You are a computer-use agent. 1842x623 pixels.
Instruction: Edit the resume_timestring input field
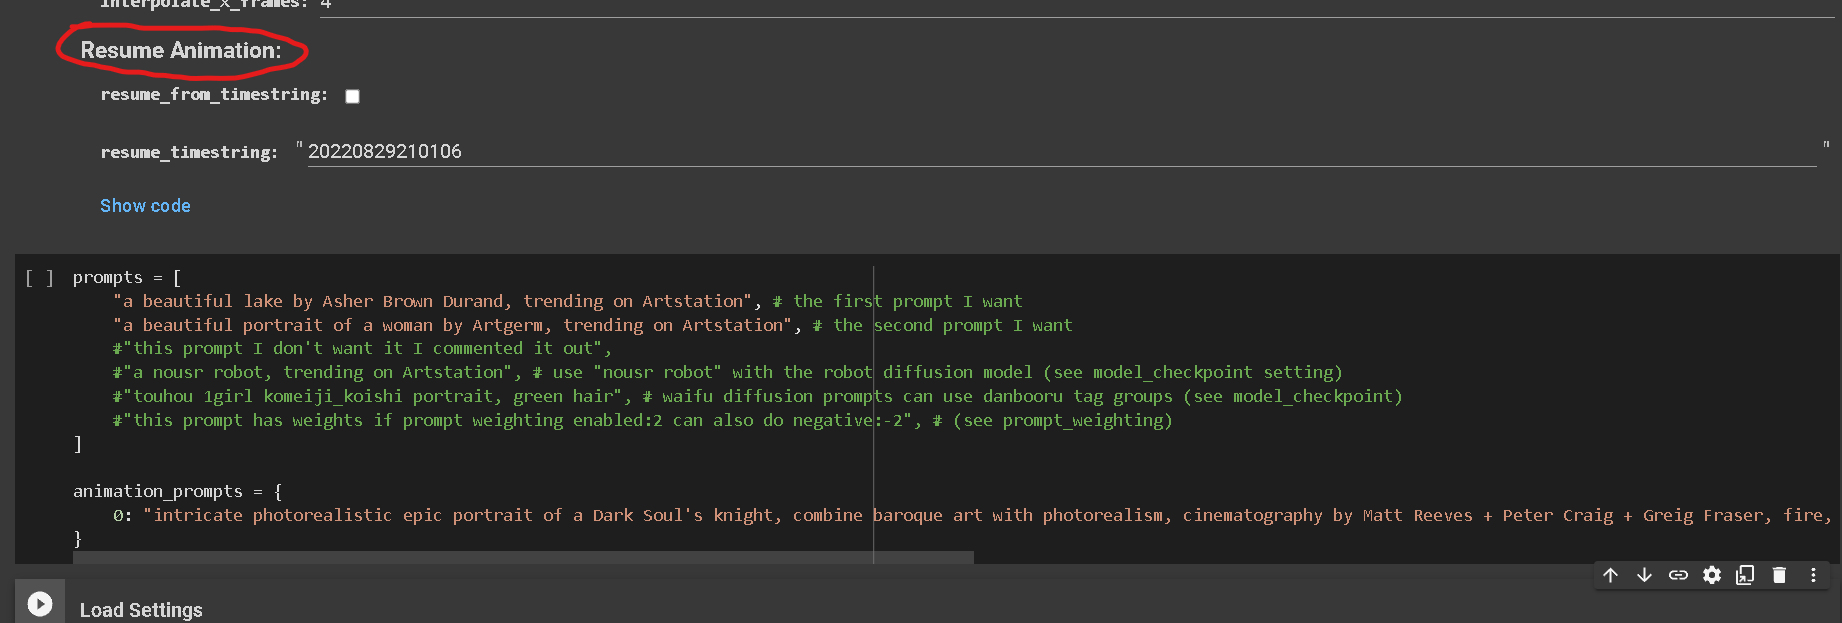pyautogui.click(x=1061, y=152)
